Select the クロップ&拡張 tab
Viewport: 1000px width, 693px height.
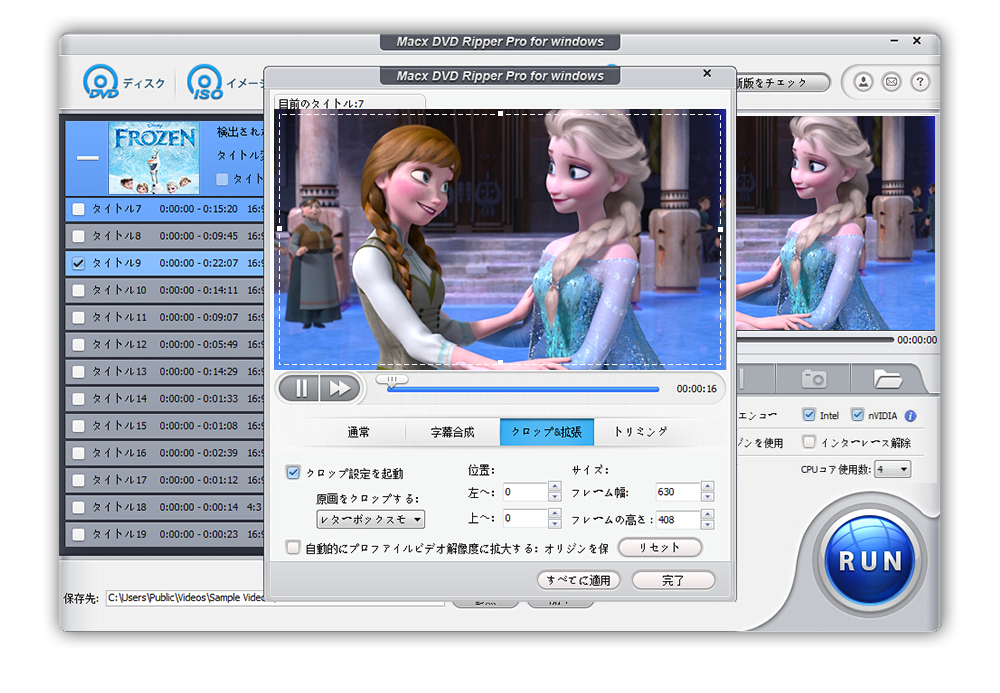coord(547,432)
